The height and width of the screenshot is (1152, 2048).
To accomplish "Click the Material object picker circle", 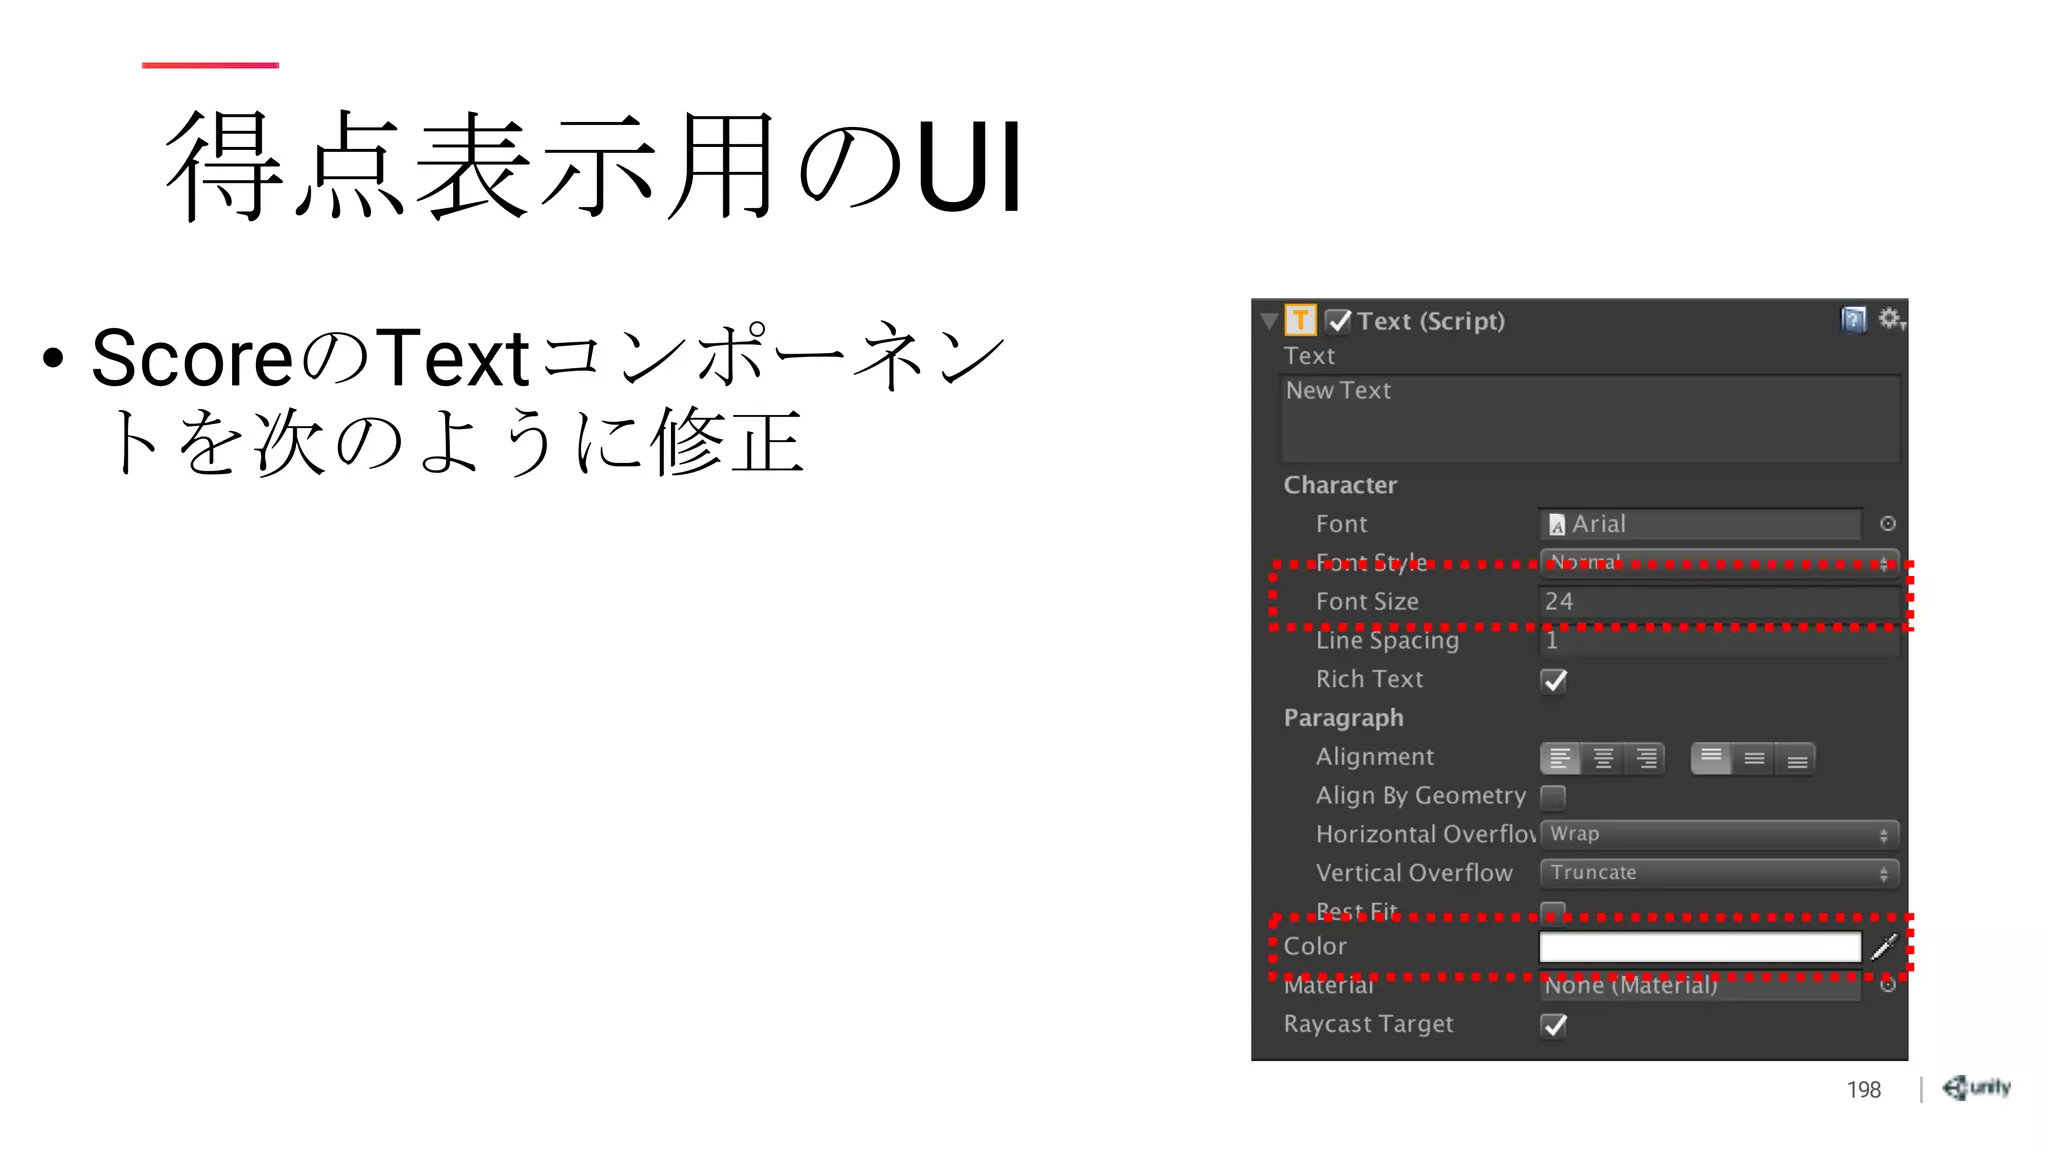I will pyautogui.click(x=1887, y=985).
